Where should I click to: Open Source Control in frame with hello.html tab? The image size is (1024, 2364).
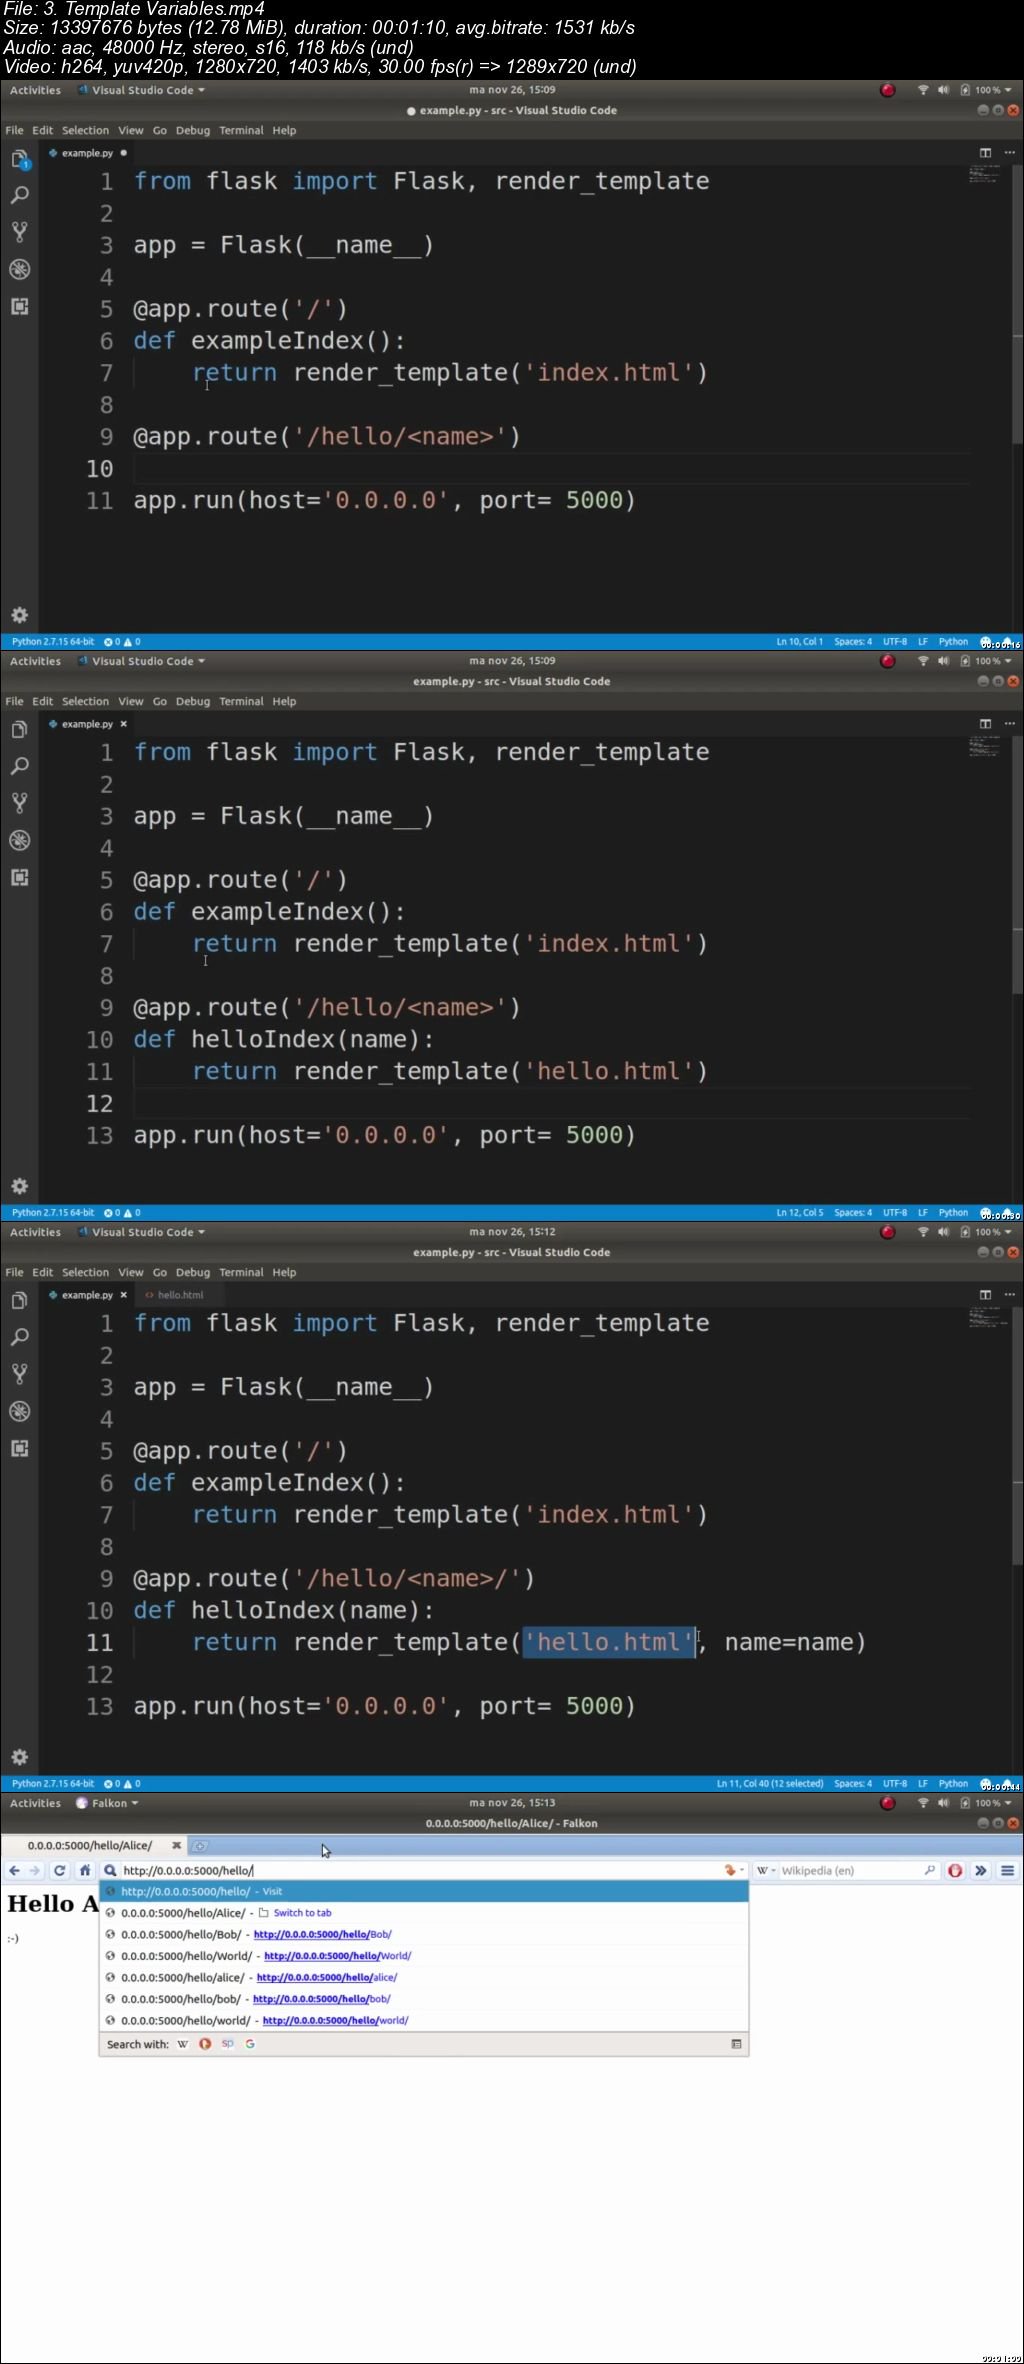[19, 1374]
